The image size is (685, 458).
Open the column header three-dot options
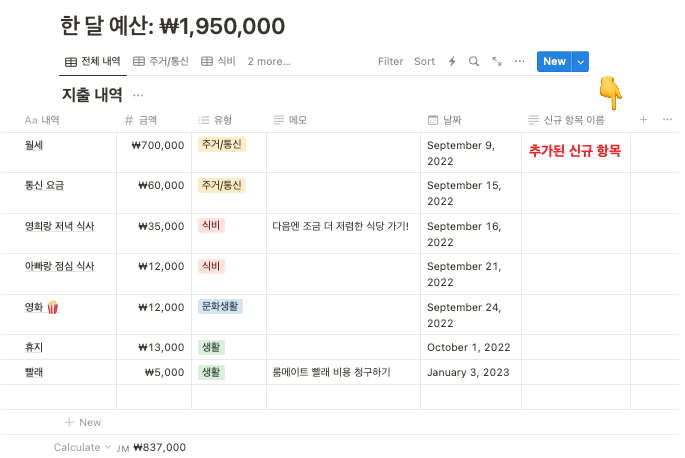[667, 120]
